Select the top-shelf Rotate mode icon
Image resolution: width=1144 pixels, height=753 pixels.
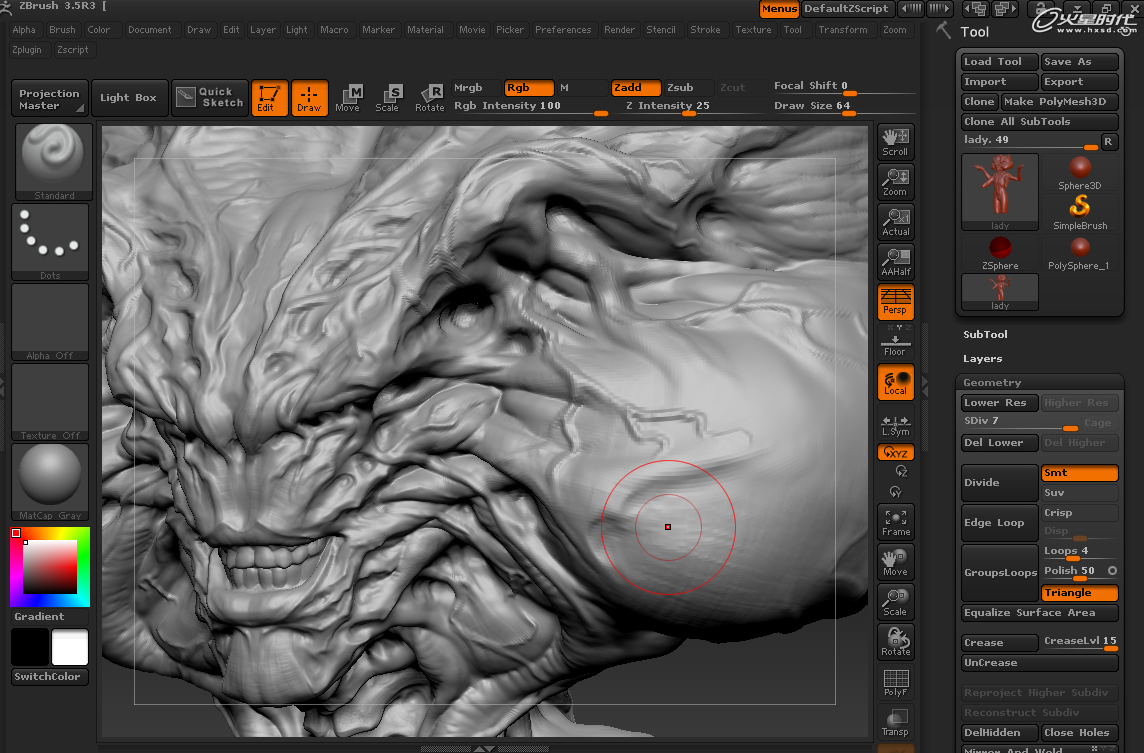(429, 98)
